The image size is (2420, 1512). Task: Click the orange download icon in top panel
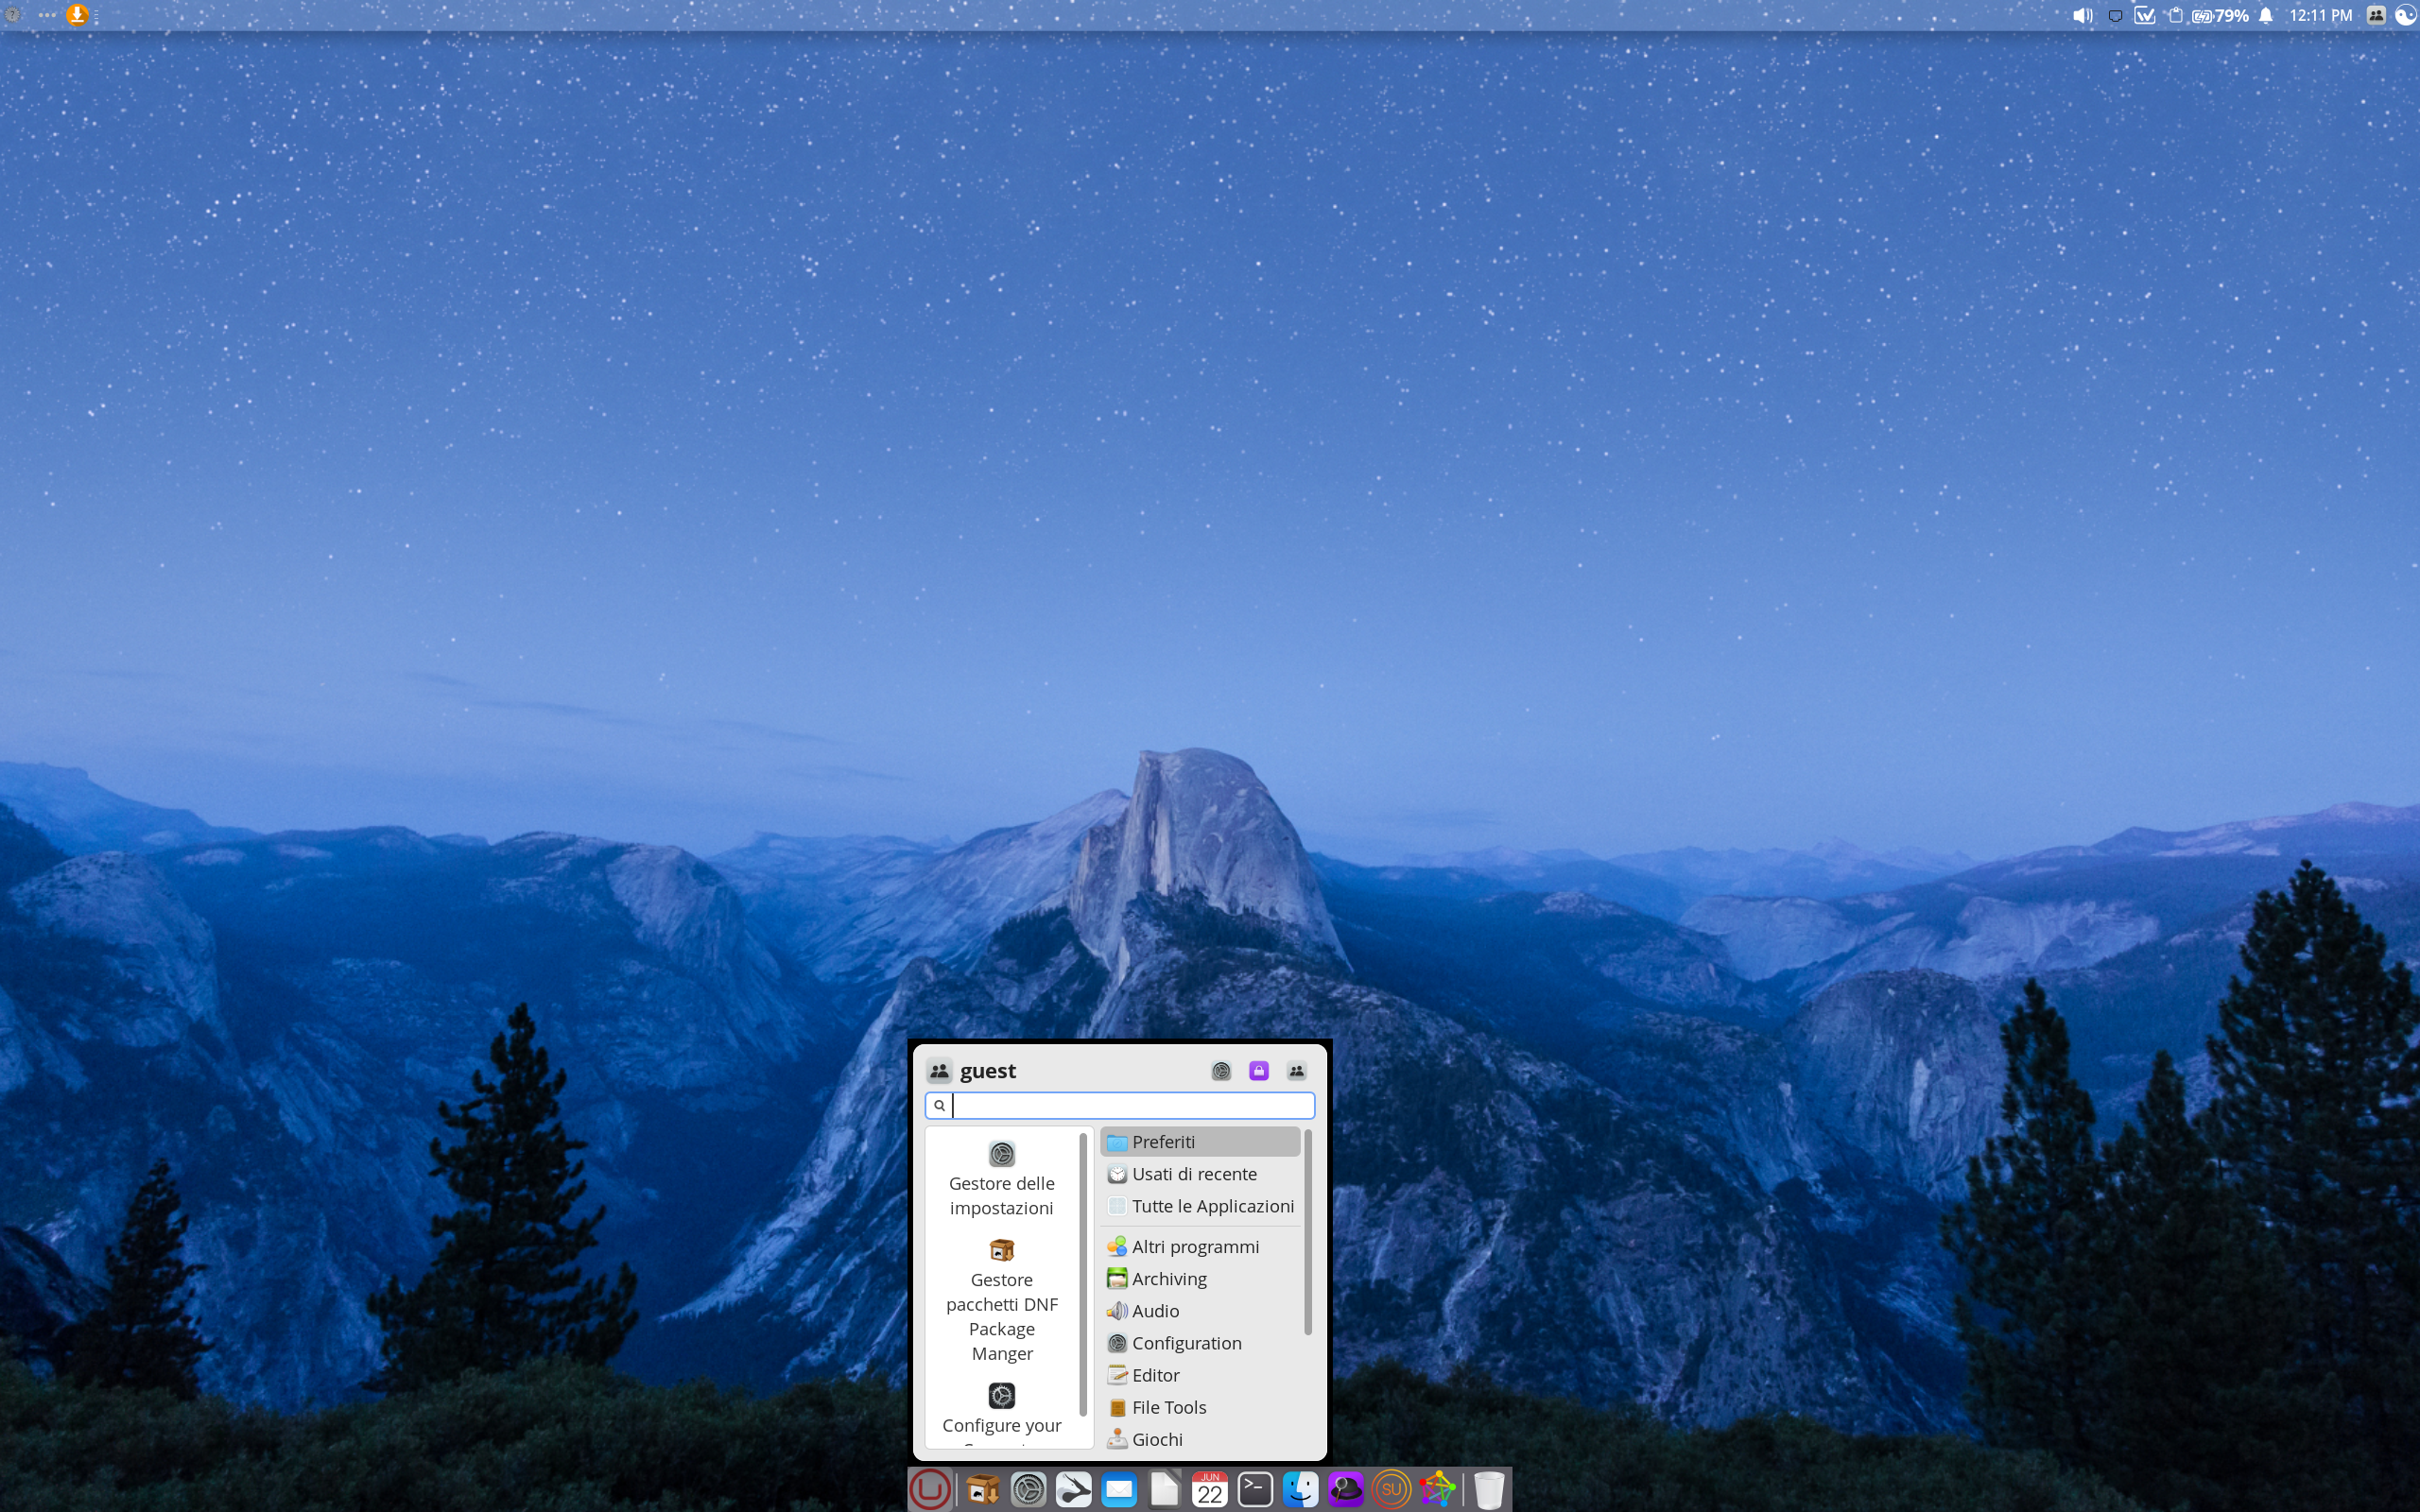(x=77, y=14)
